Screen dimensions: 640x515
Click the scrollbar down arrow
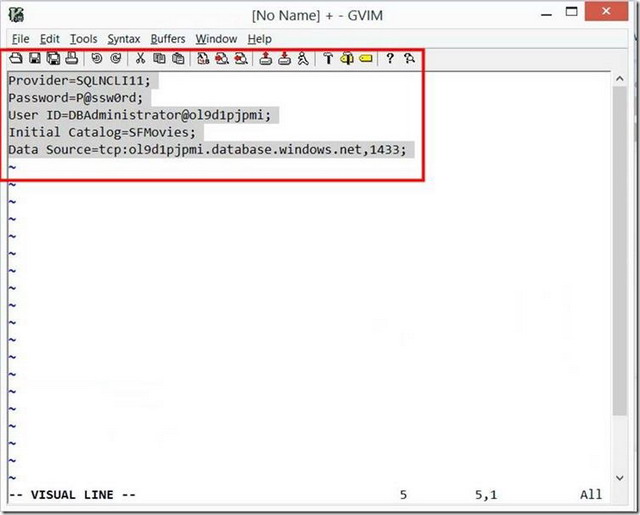tap(620, 478)
